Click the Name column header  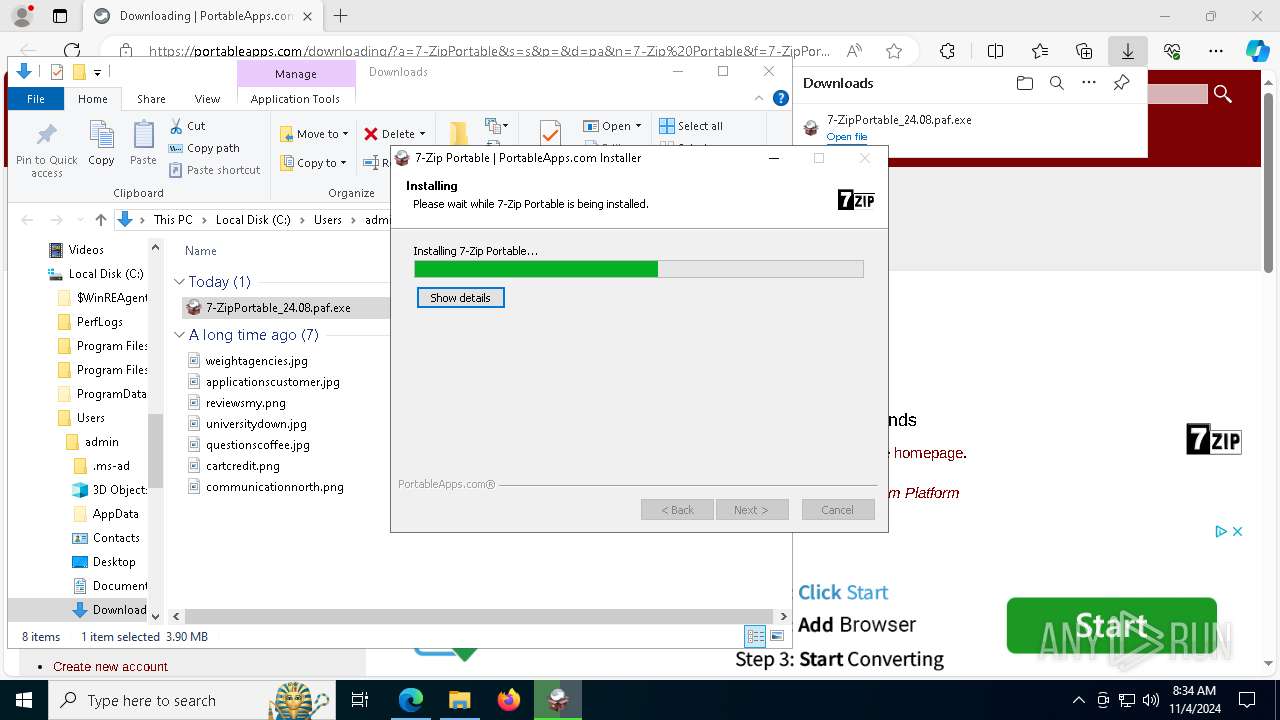pyautogui.click(x=201, y=251)
